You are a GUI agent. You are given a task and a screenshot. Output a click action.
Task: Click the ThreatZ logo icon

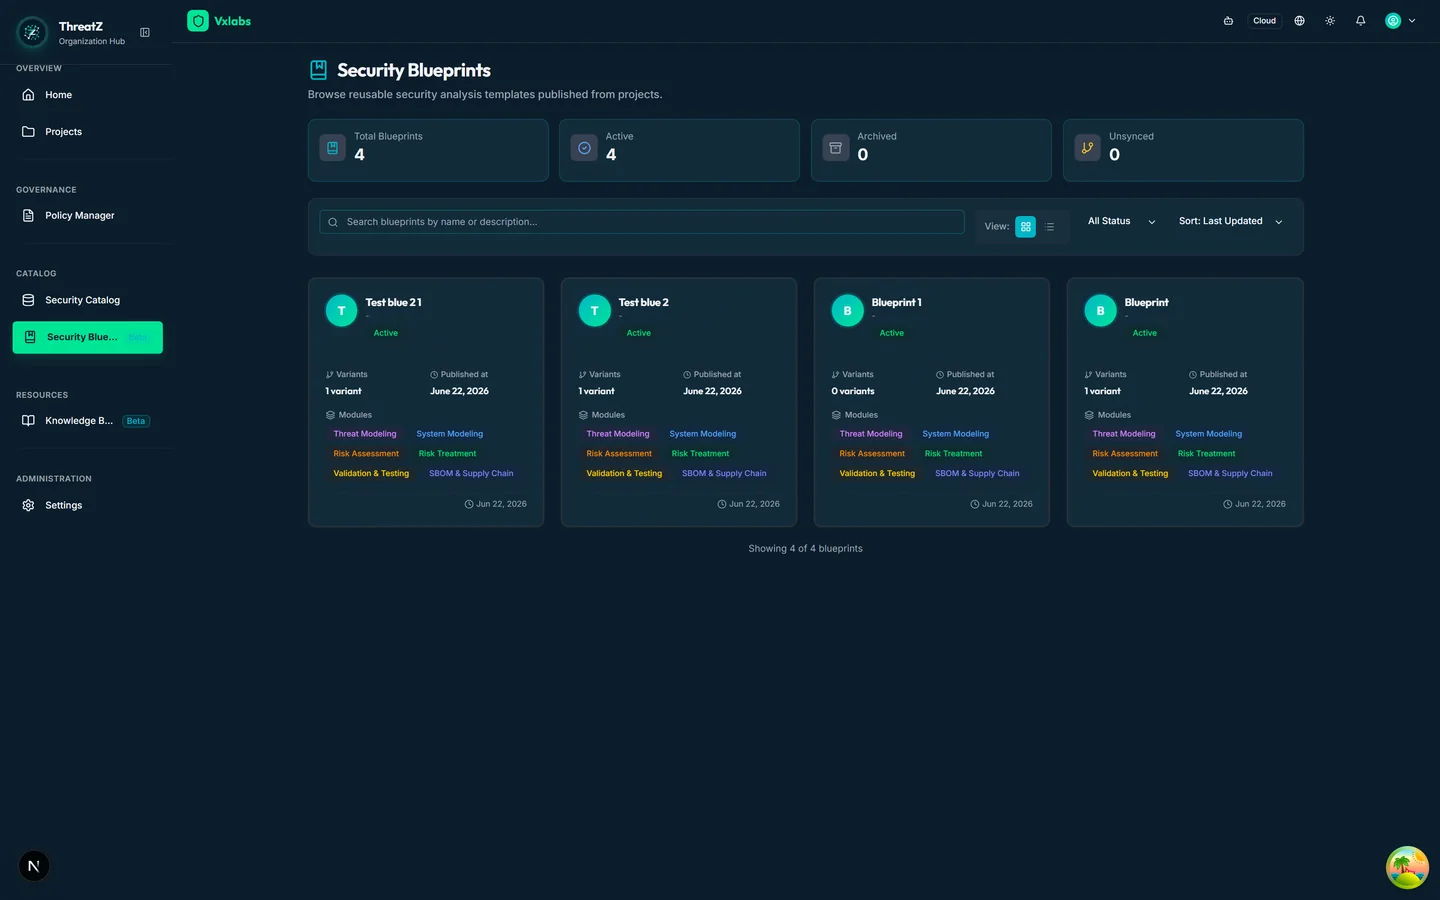[x=32, y=33]
